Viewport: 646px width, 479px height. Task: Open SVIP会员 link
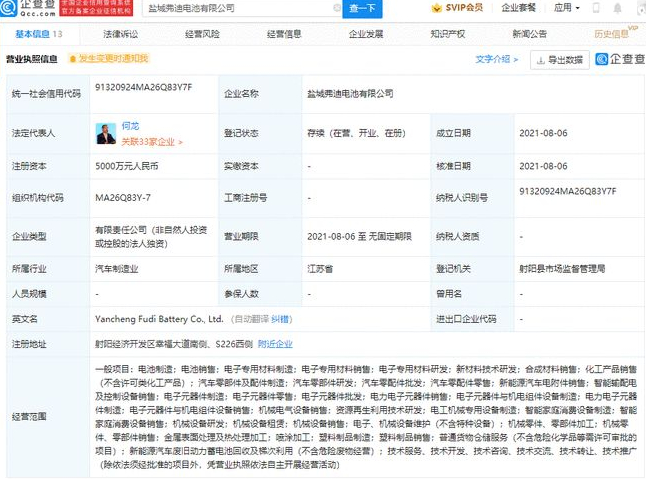pos(464,8)
